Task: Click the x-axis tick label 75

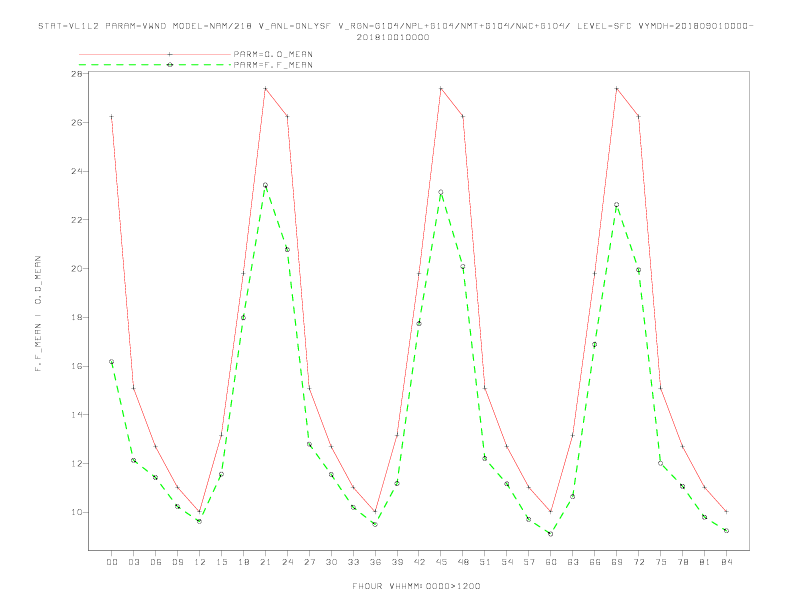Action: pyautogui.click(x=661, y=562)
